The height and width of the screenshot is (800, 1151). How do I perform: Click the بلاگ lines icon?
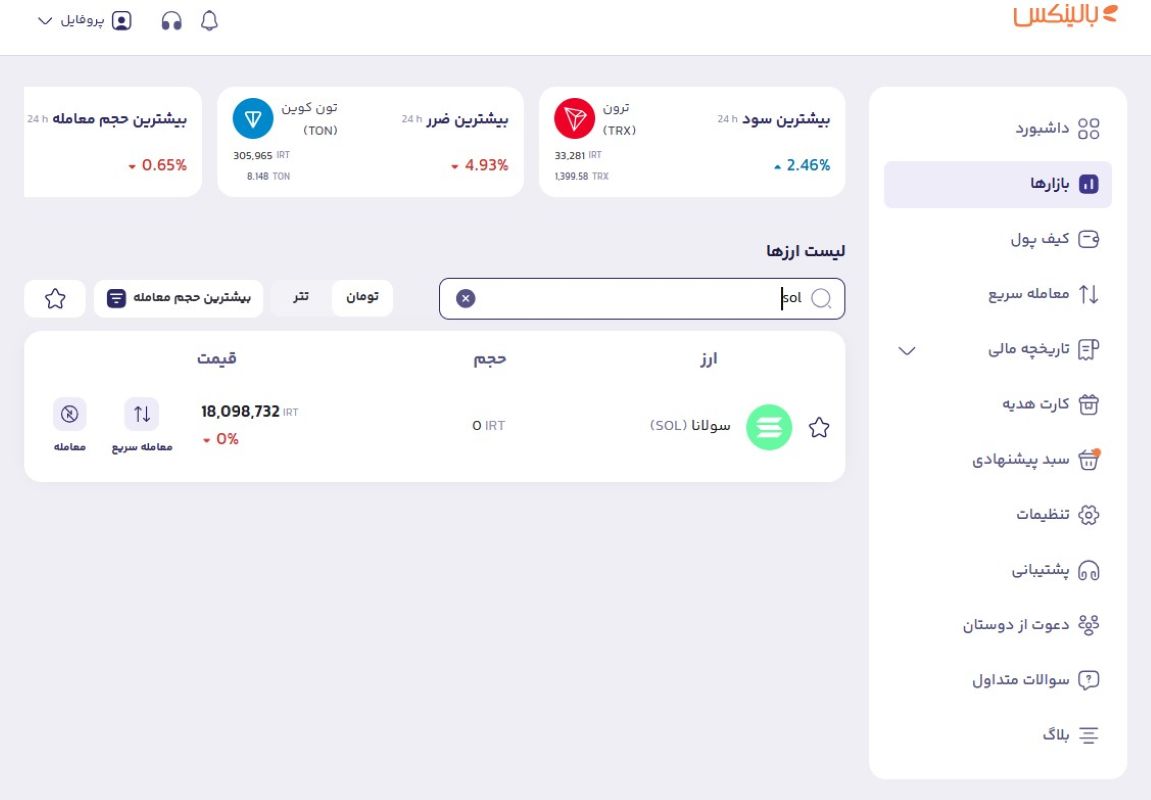(1089, 735)
